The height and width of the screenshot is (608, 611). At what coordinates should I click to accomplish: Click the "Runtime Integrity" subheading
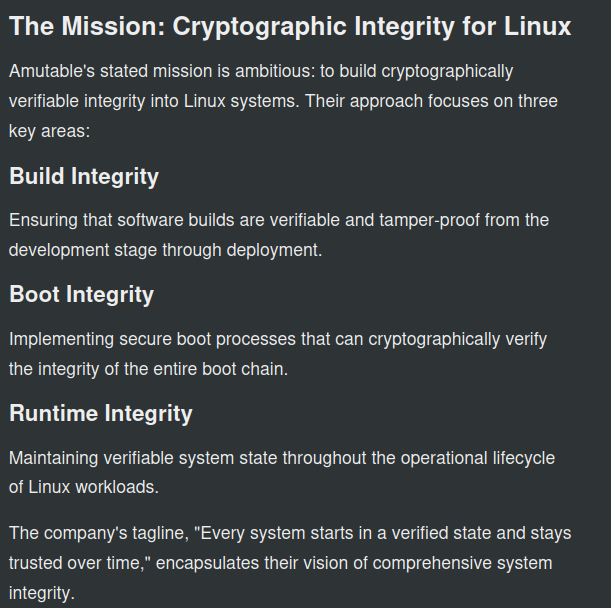point(101,414)
